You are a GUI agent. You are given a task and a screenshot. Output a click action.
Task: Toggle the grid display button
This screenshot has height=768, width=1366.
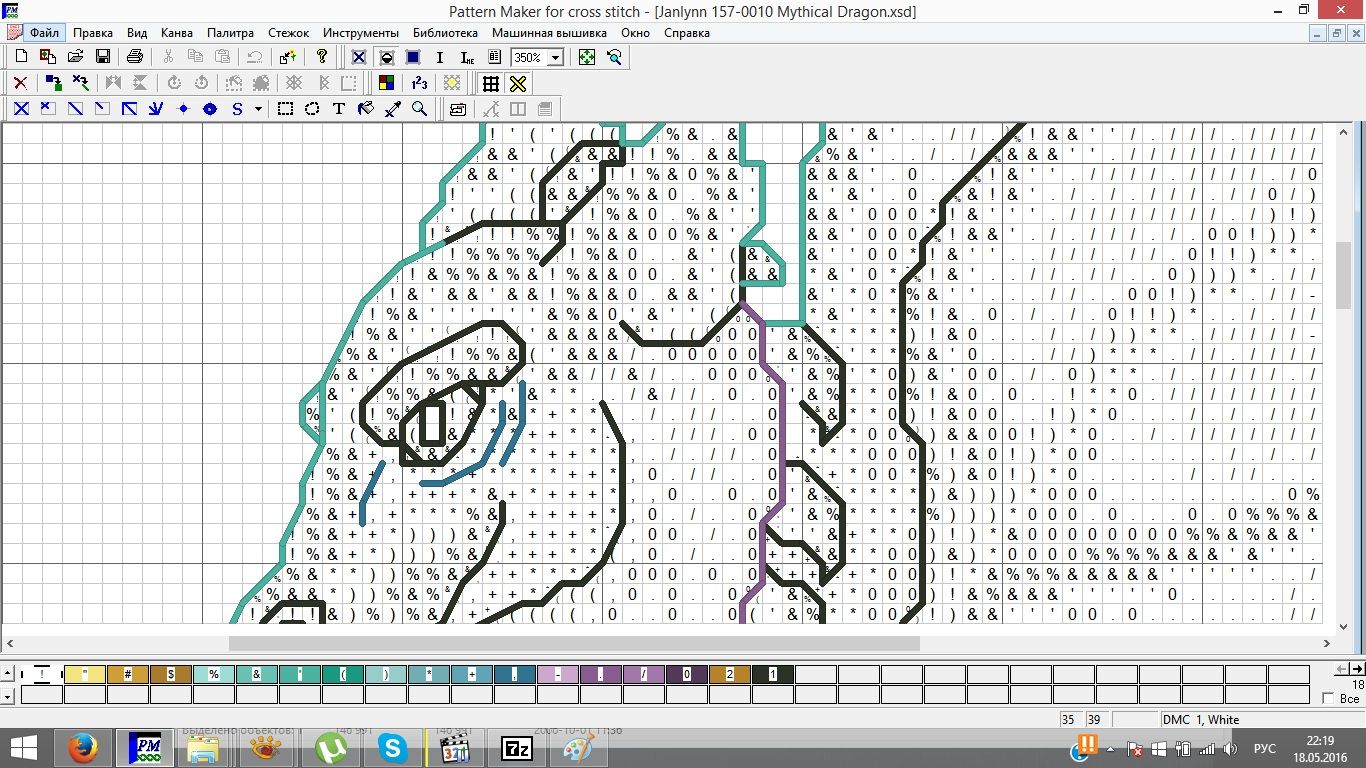pos(491,83)
